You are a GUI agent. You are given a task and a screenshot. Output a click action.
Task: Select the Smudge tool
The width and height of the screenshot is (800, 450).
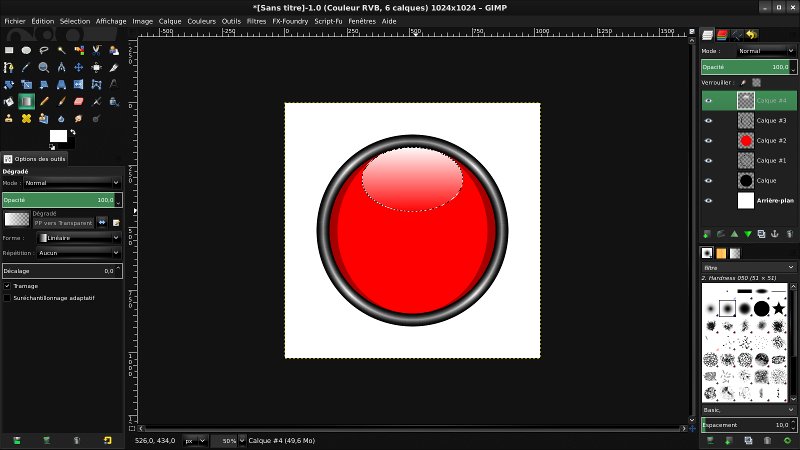(x=79, y=118)
